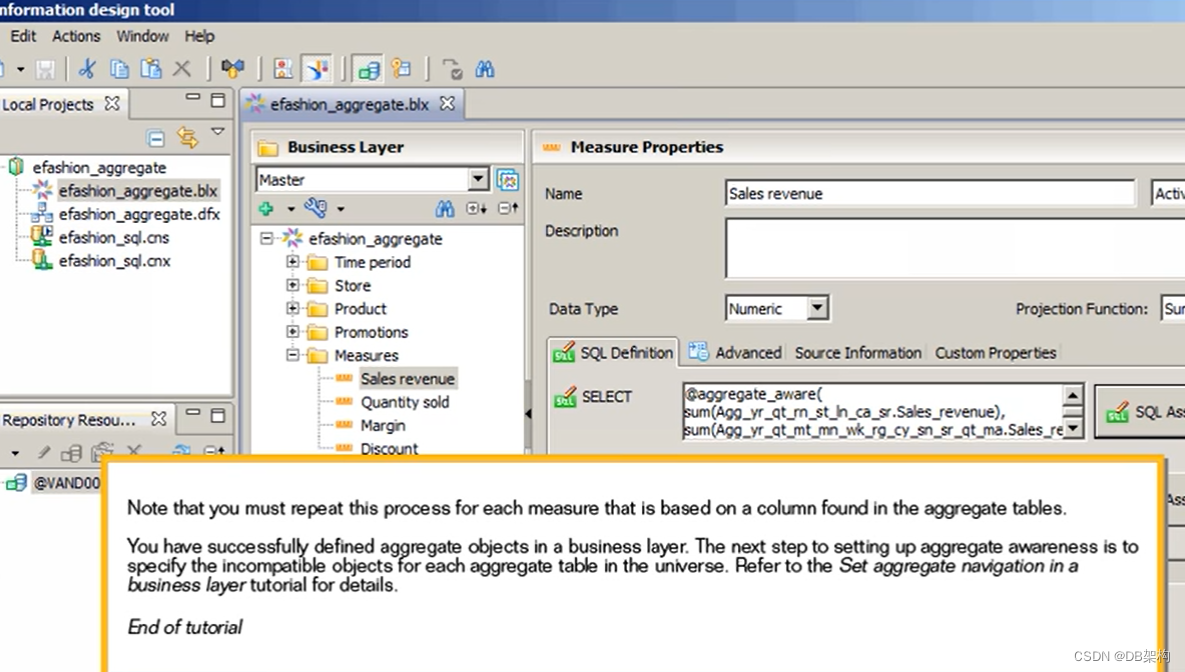This screenshot has height=672, width=1185.
Task: Open the Master business layer view dropdown
Action: pyautogui.click(x=478, y=180)
